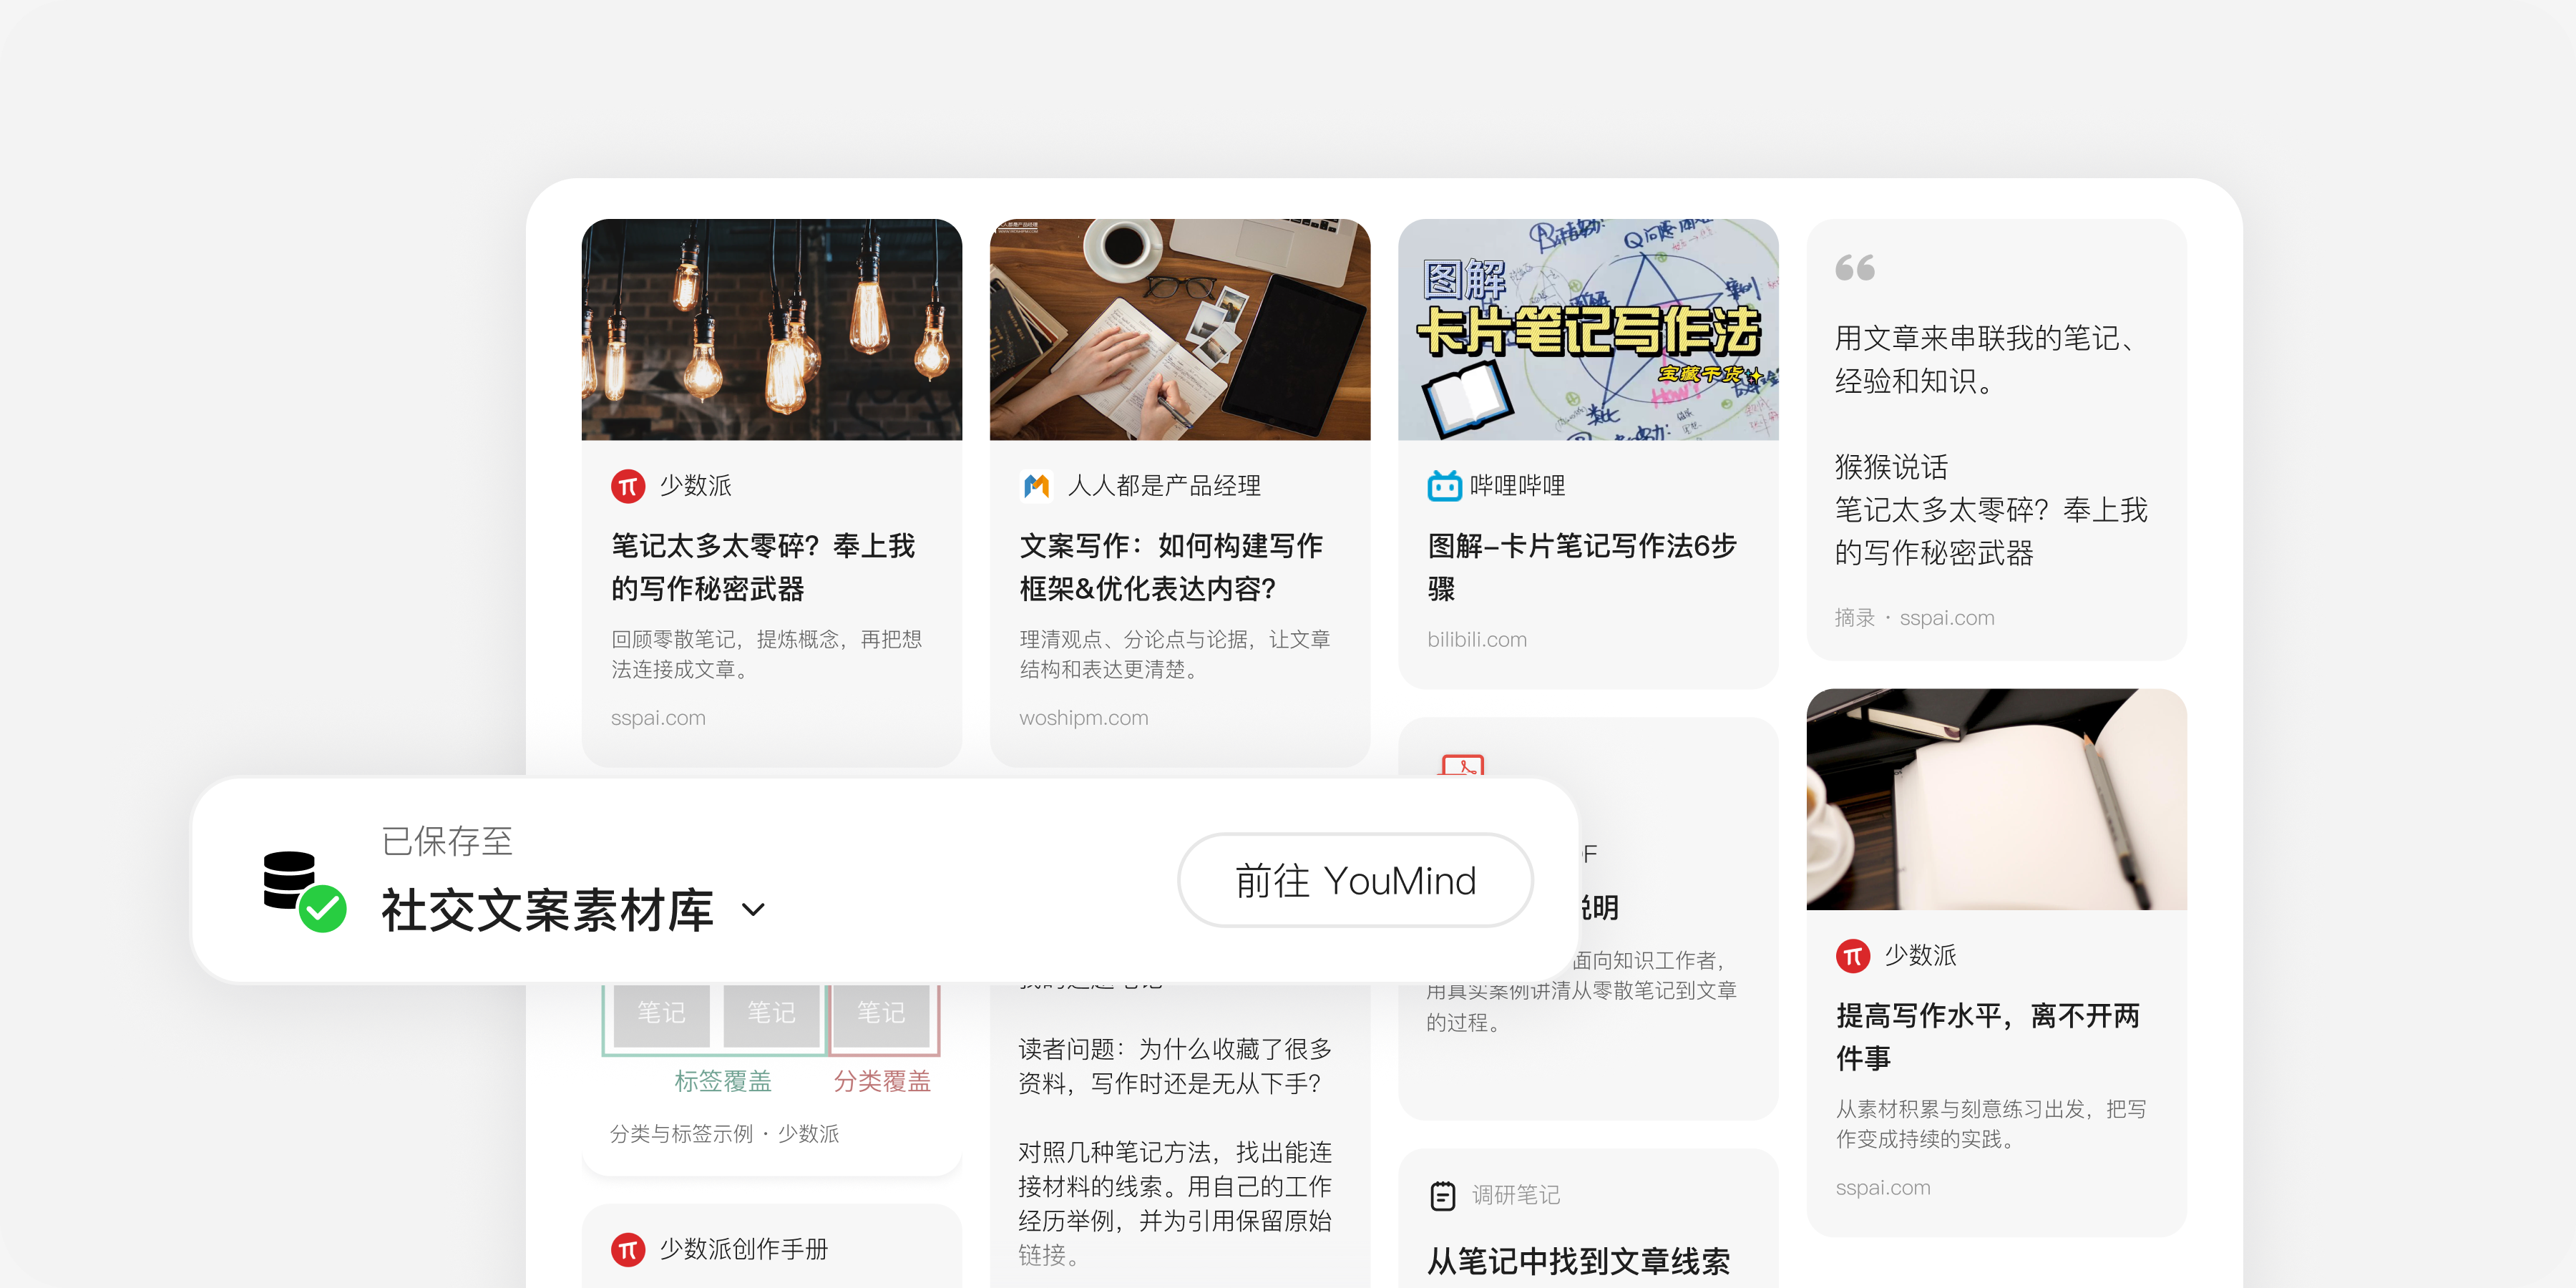
Task: Open the 卡片笔记写作法 video thumbnail
Action: [x=1588, y=329]
